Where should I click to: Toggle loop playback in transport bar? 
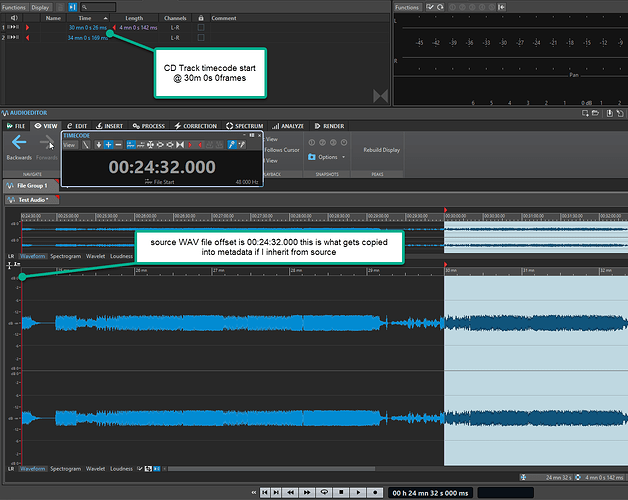pyautogui.click(x=324, y=492)
